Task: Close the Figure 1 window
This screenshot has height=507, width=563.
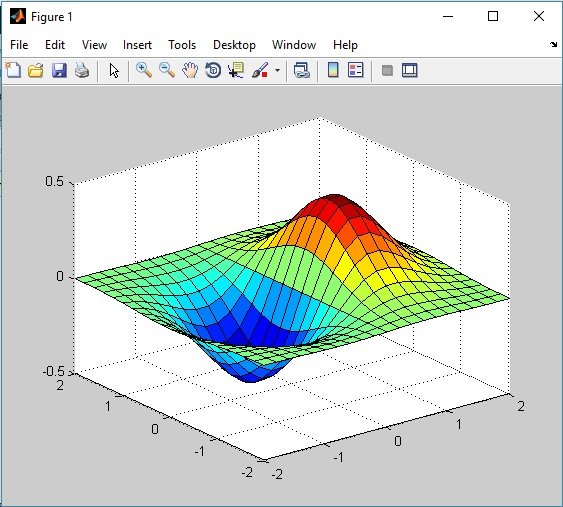Action: point(539,17)
